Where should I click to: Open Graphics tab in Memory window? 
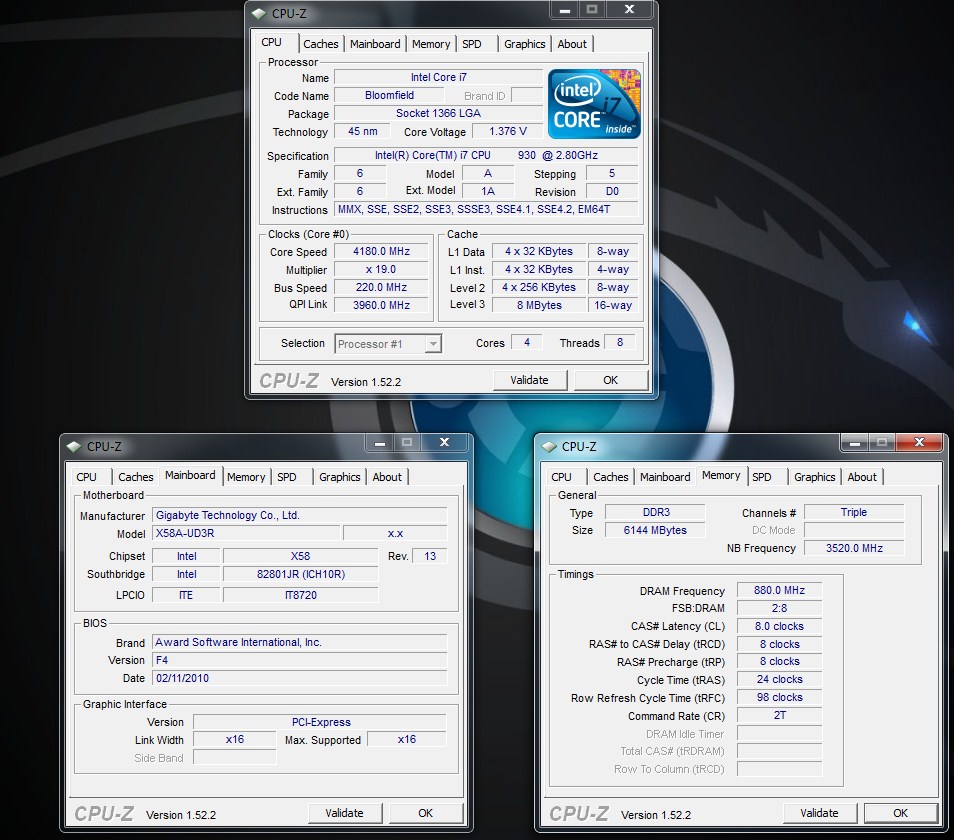tap(815, 477)
